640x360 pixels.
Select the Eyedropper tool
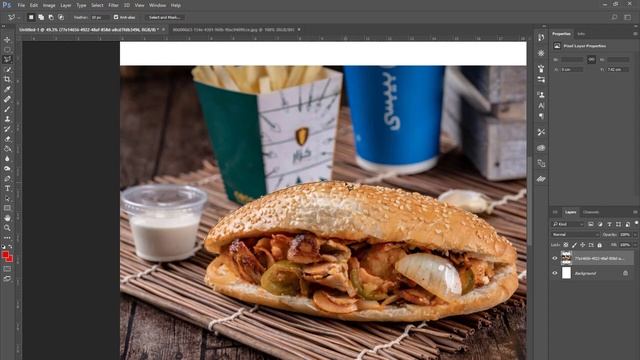[7, 89]
